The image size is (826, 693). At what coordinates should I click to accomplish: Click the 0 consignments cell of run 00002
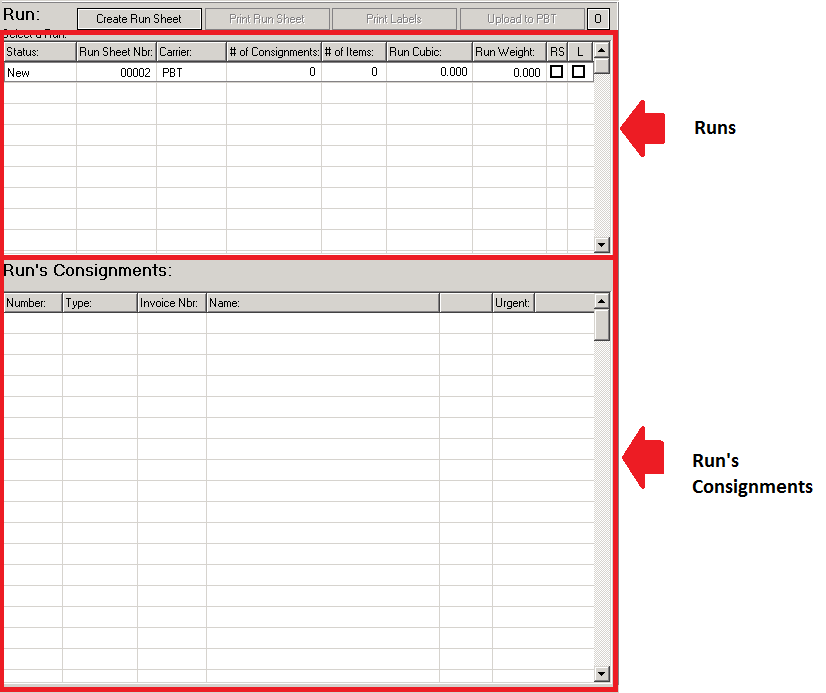274,72
